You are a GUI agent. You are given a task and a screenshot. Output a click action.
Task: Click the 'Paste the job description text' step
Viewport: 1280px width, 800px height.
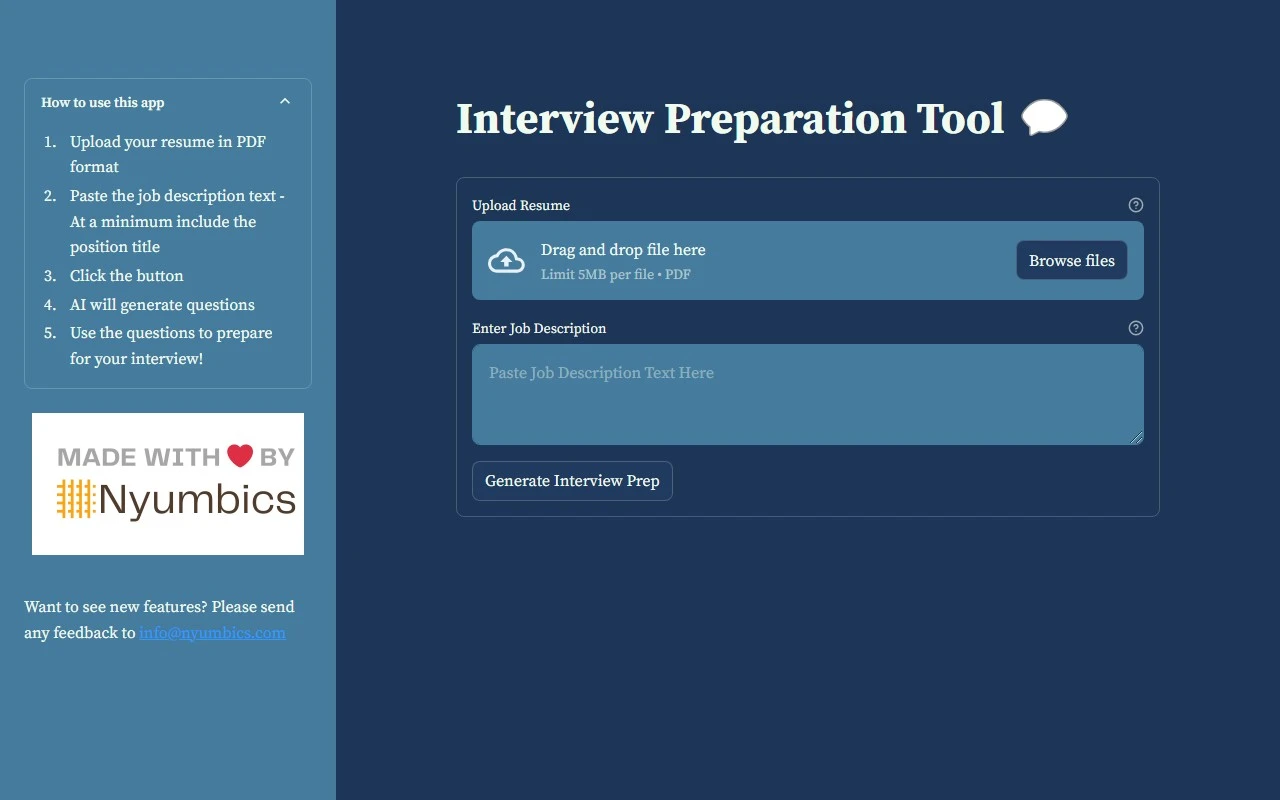(177, 221)
